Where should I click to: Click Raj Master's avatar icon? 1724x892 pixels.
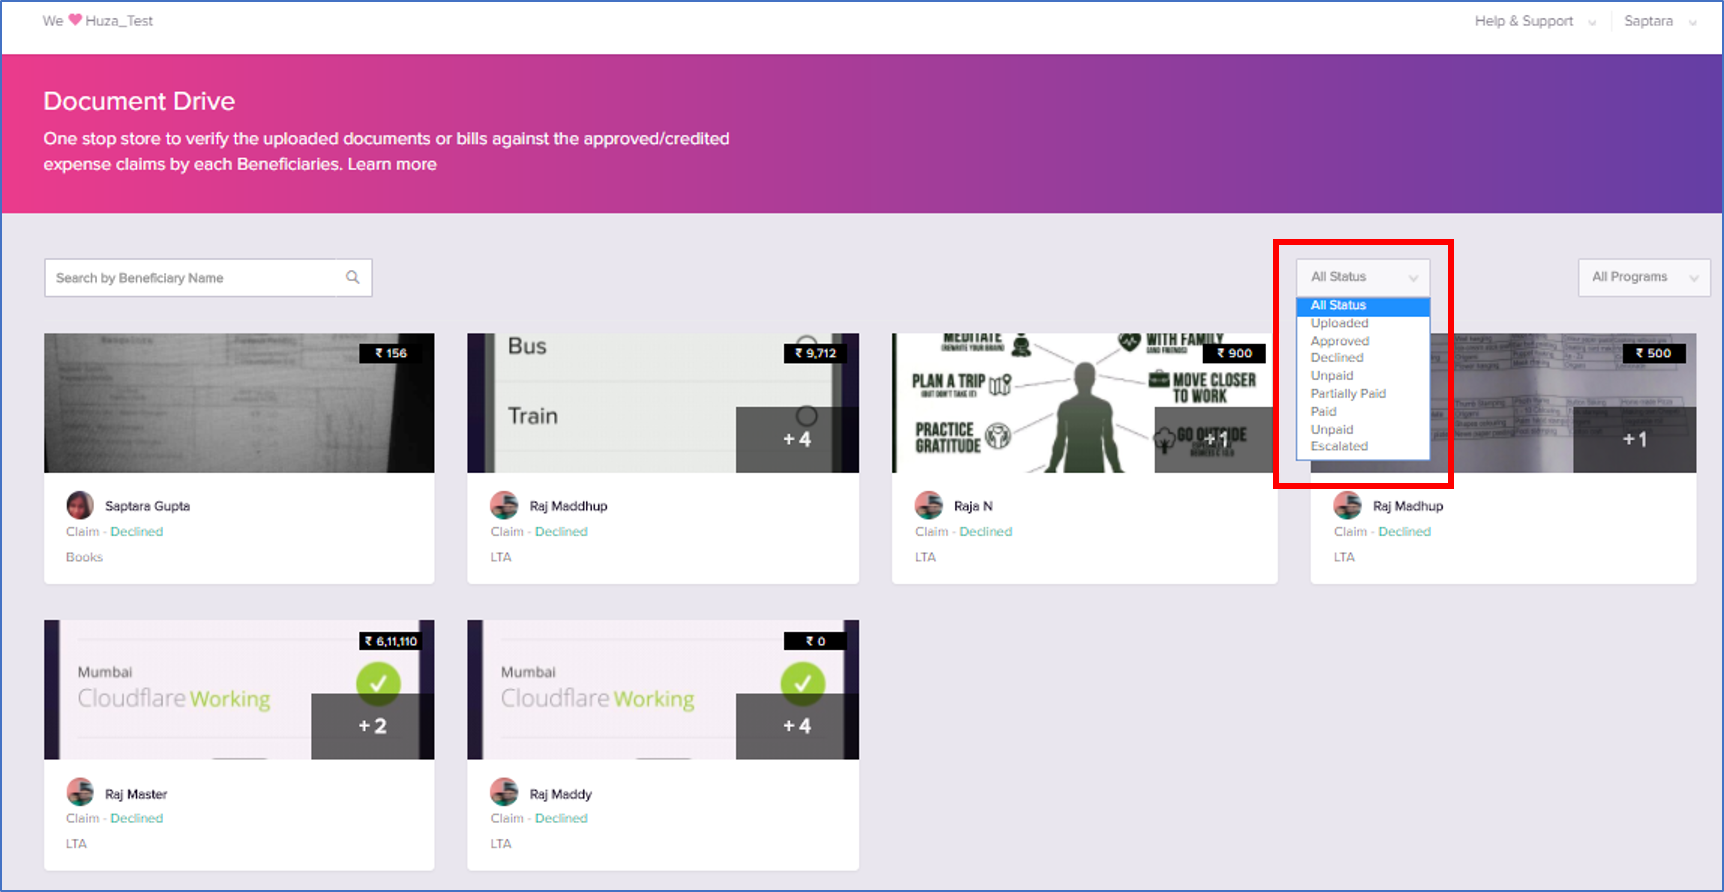(80, 792)
